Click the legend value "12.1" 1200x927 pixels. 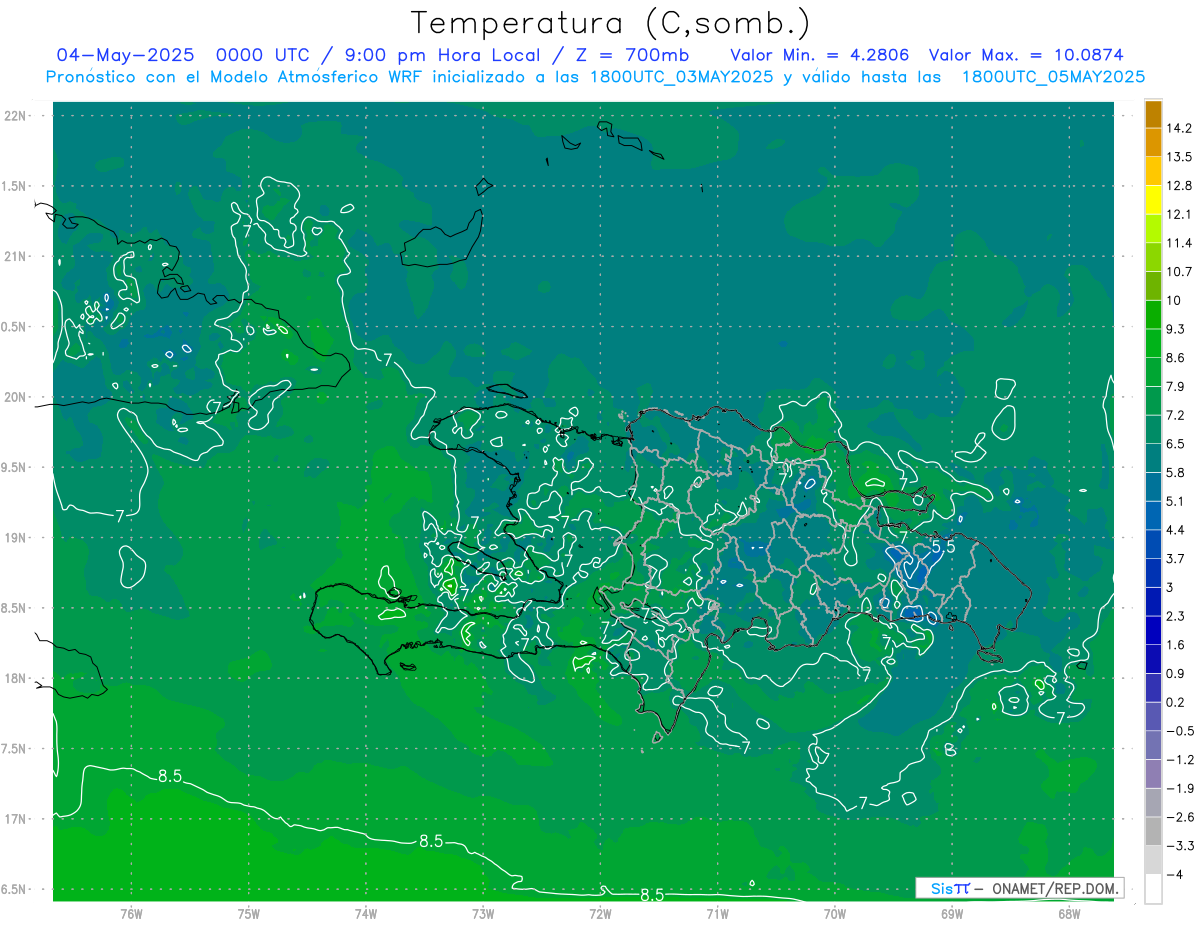pyautogui.click(x=1181, y=214)
